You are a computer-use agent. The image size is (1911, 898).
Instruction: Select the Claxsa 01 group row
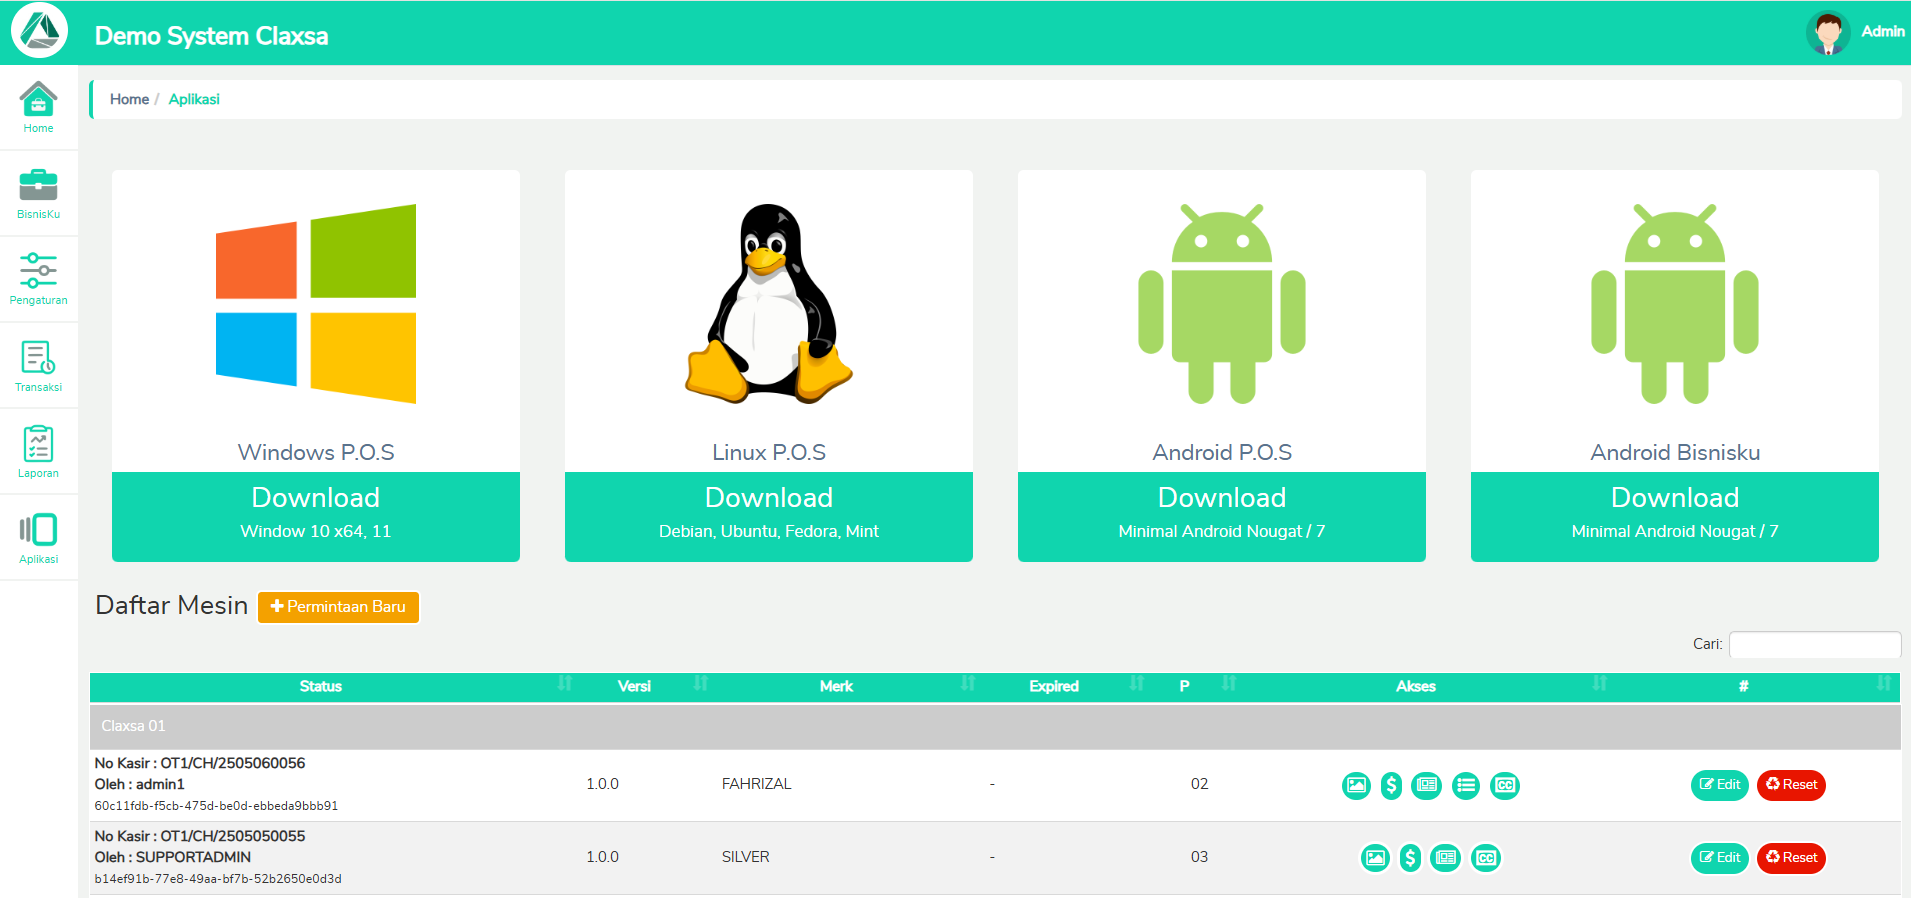coord(995,726)
